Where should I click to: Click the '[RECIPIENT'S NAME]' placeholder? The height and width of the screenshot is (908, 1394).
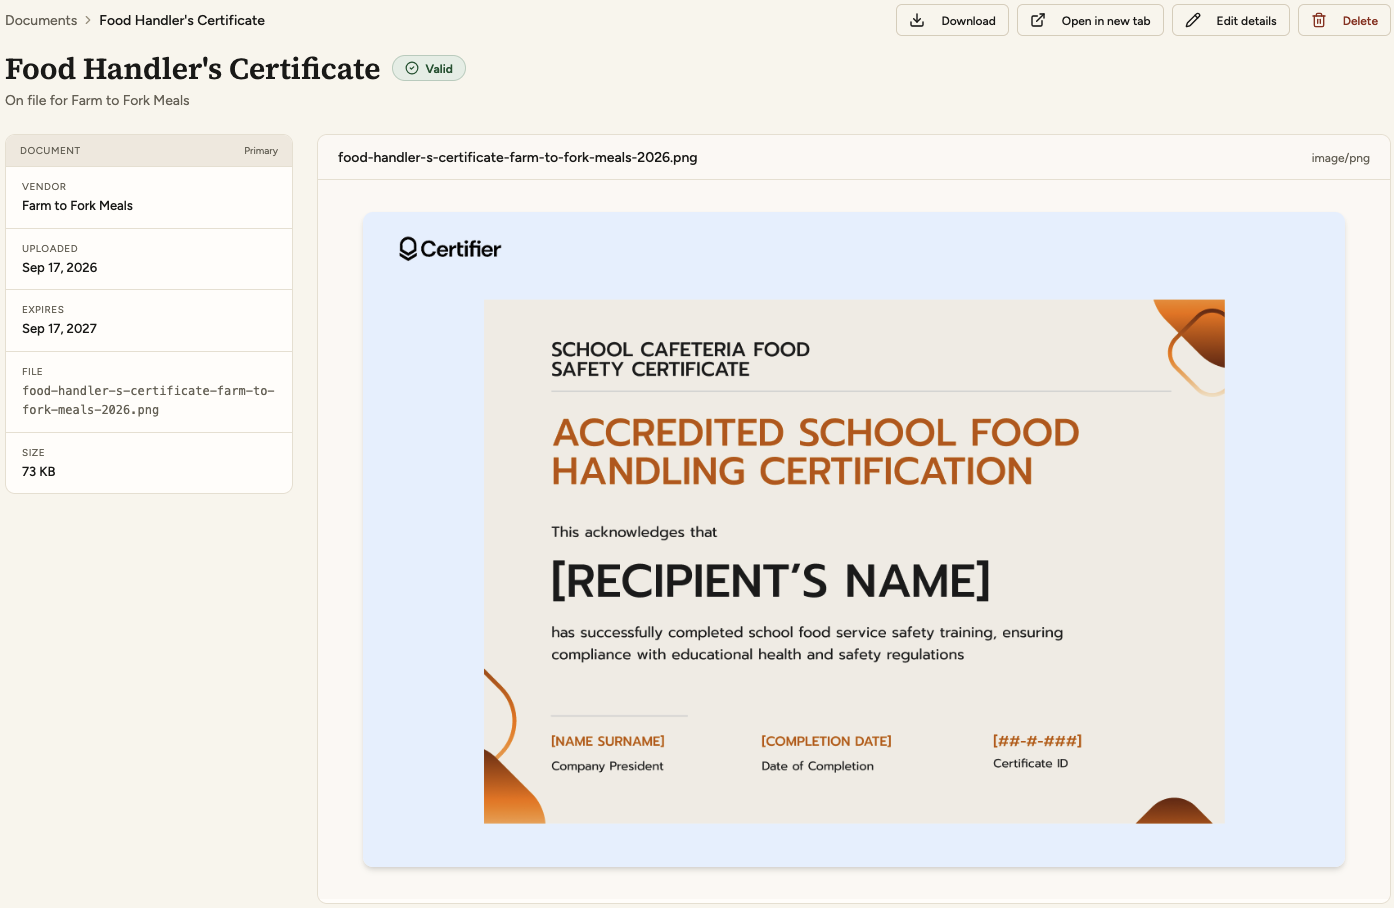[x=770, y=581]
